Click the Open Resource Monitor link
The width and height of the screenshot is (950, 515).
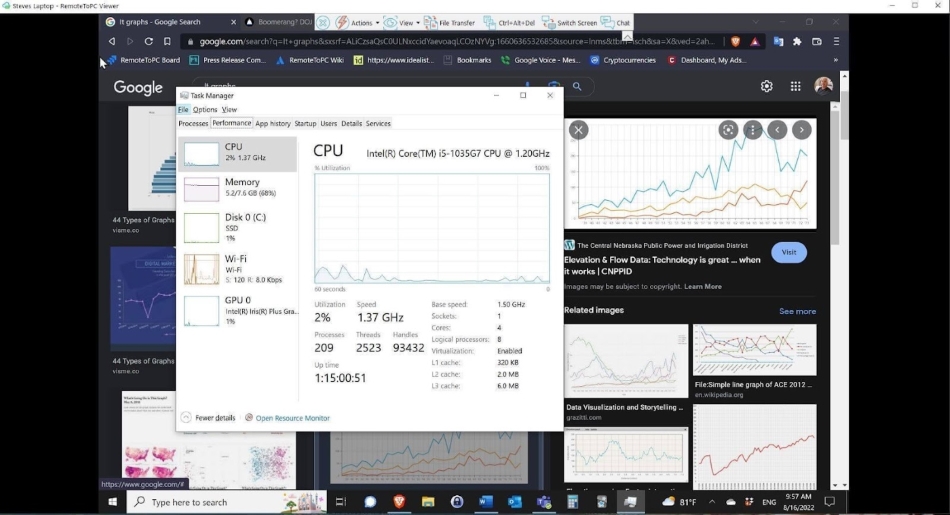coord(292,418)
